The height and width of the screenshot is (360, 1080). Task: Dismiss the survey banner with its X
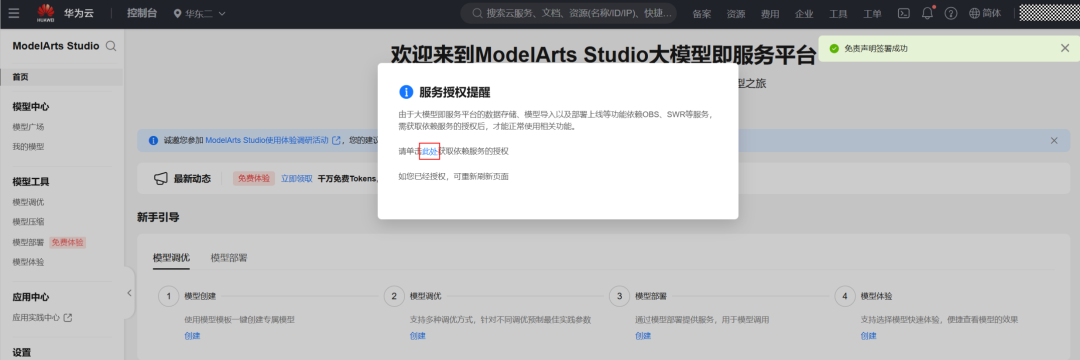pos(1054,140)
